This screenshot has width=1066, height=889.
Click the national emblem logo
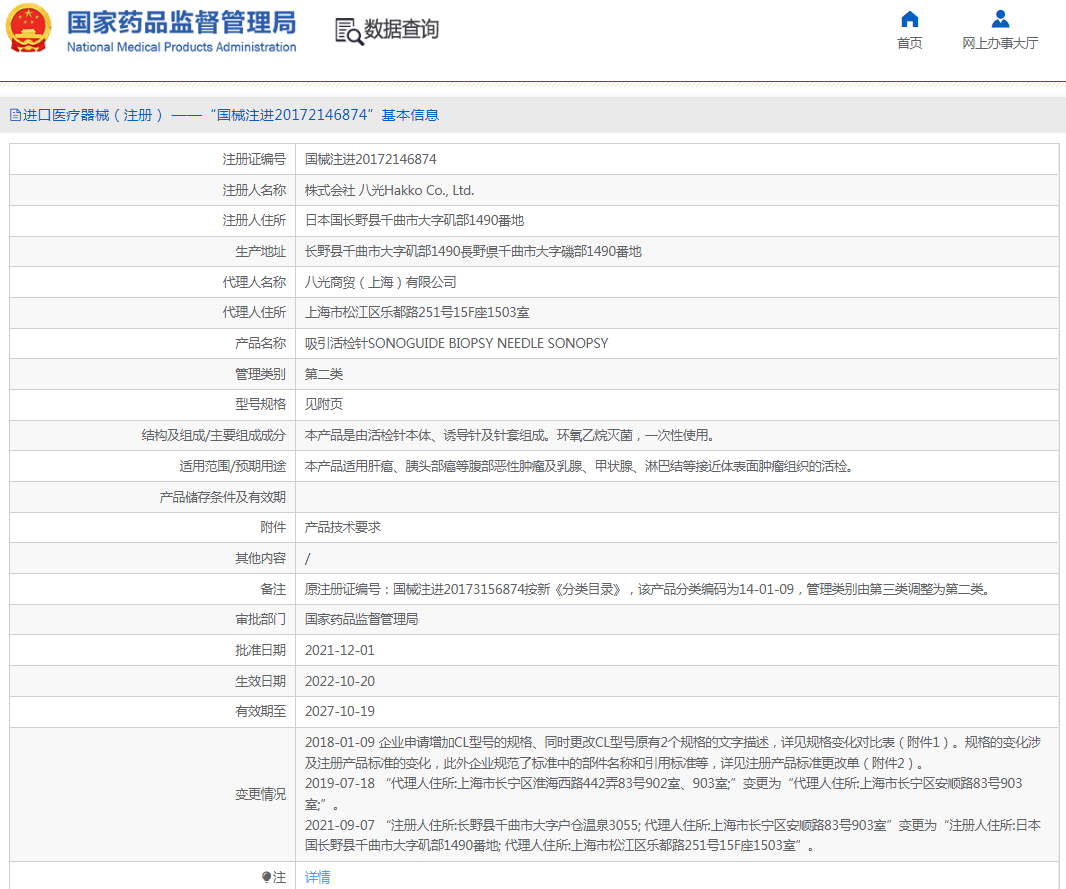29,29
